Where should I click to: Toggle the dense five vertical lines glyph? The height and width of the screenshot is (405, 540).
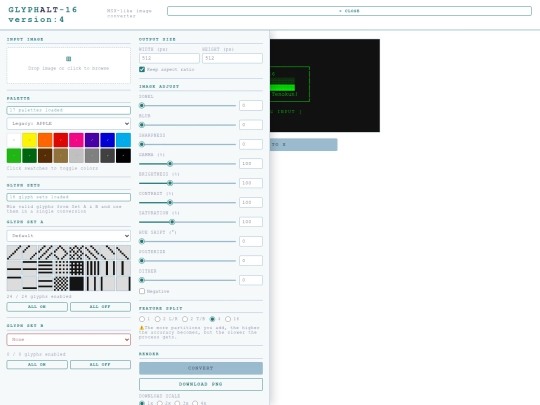[x=92, y=268]
